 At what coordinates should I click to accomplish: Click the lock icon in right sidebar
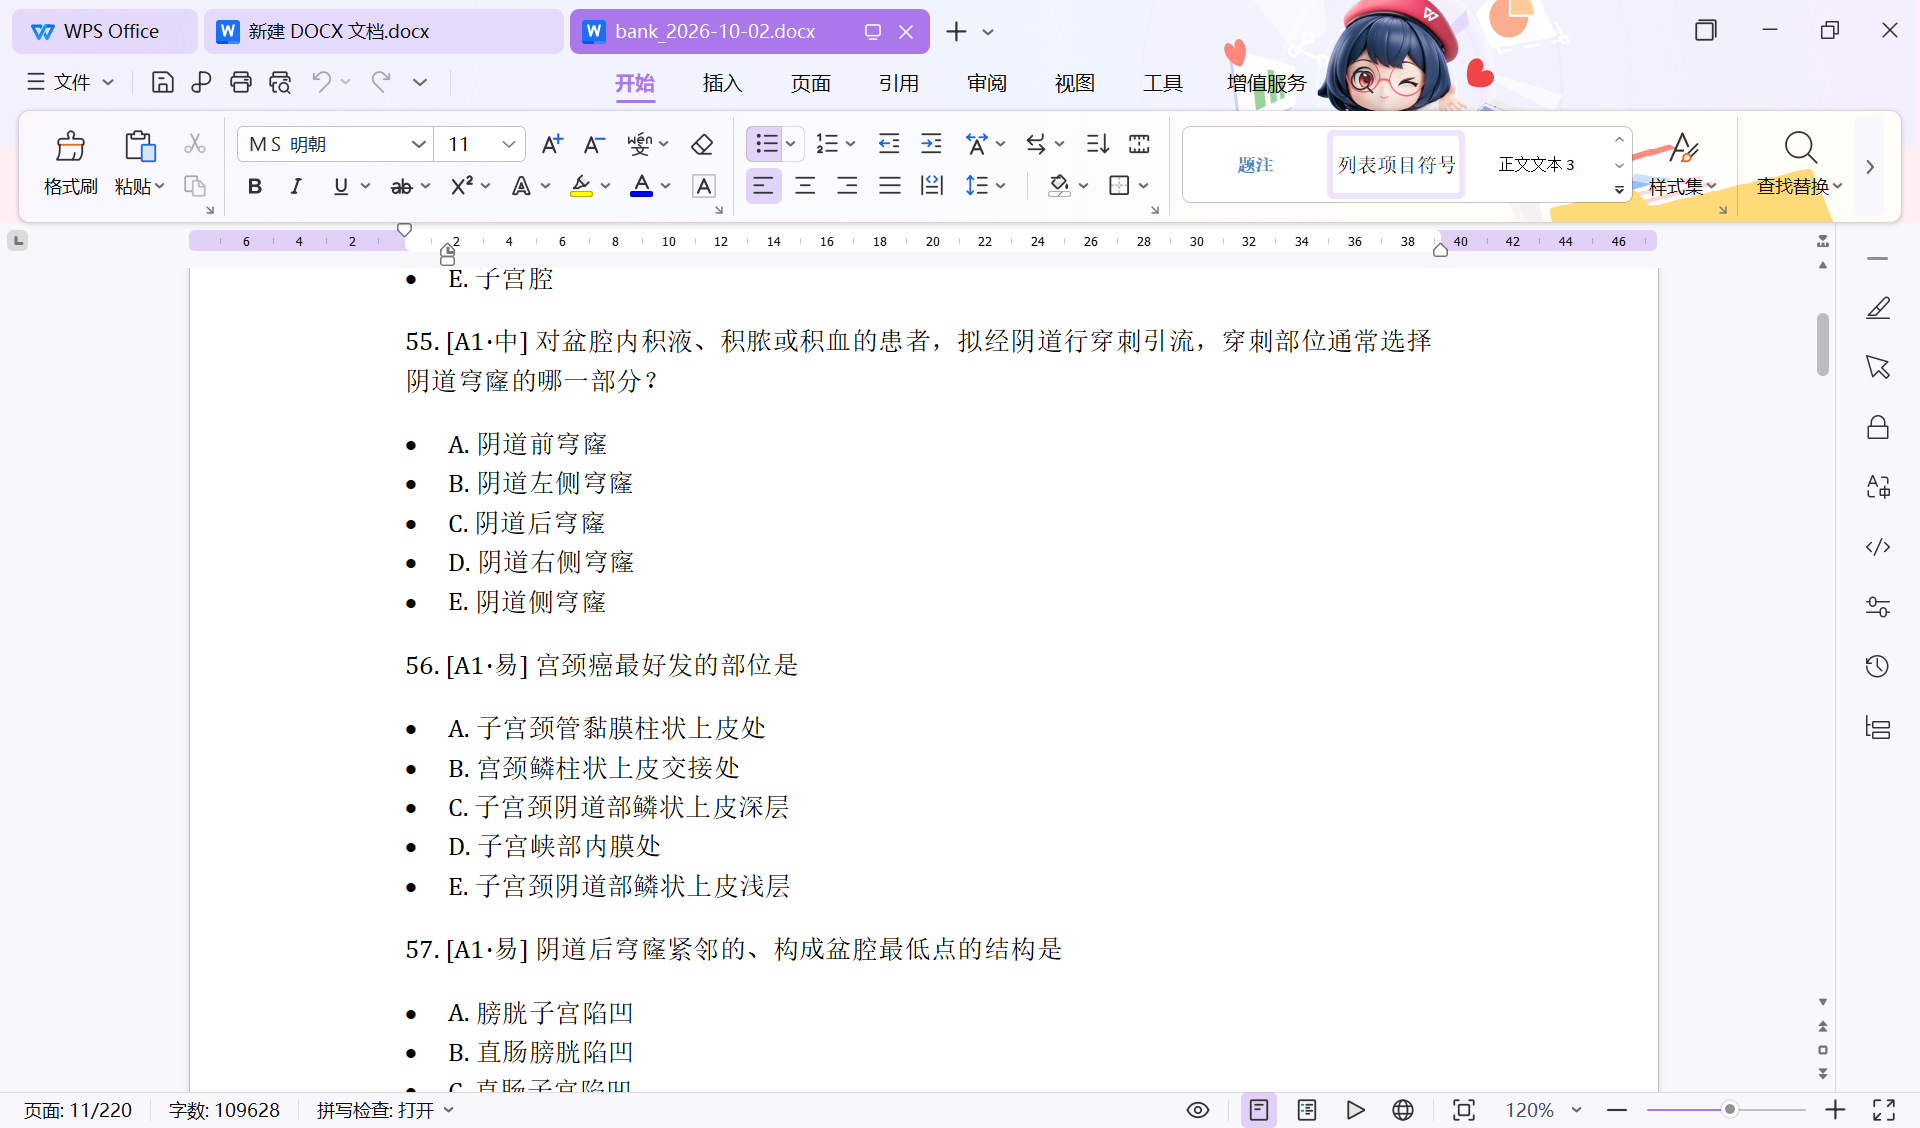pyautogui.click(x=1878, y=427)
